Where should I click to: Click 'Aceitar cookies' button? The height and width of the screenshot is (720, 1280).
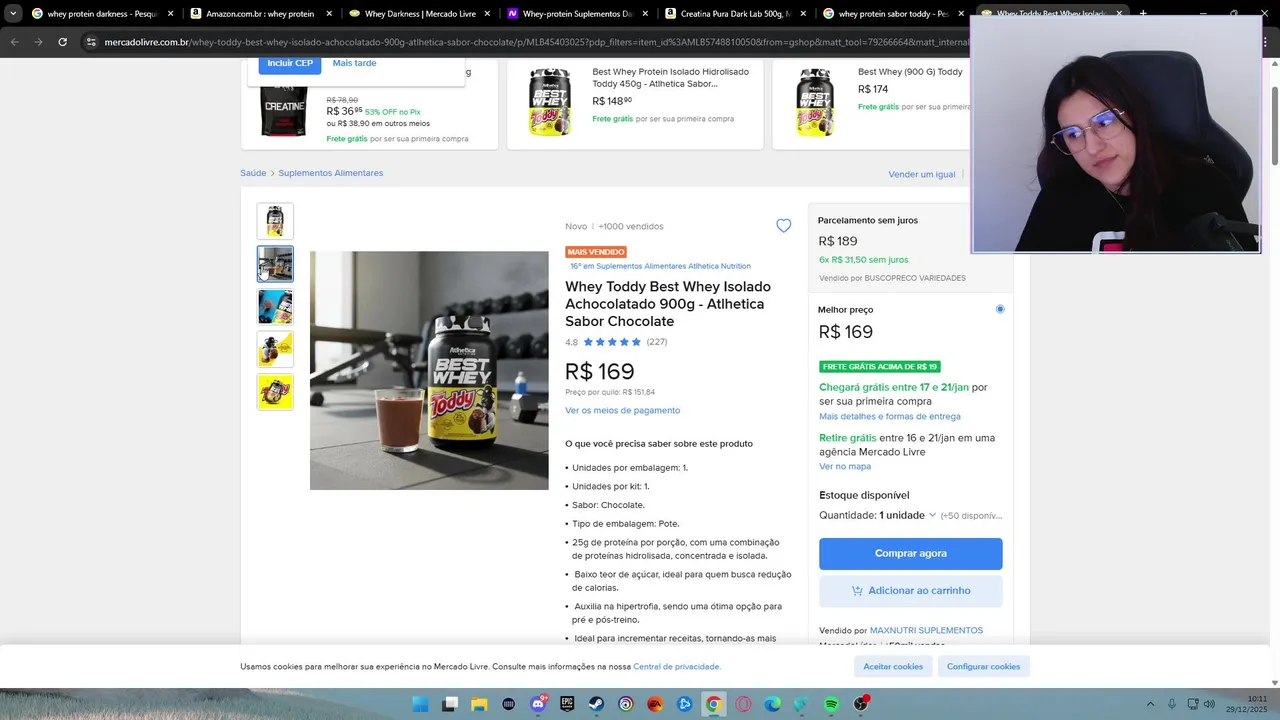[x=893, y=666]
